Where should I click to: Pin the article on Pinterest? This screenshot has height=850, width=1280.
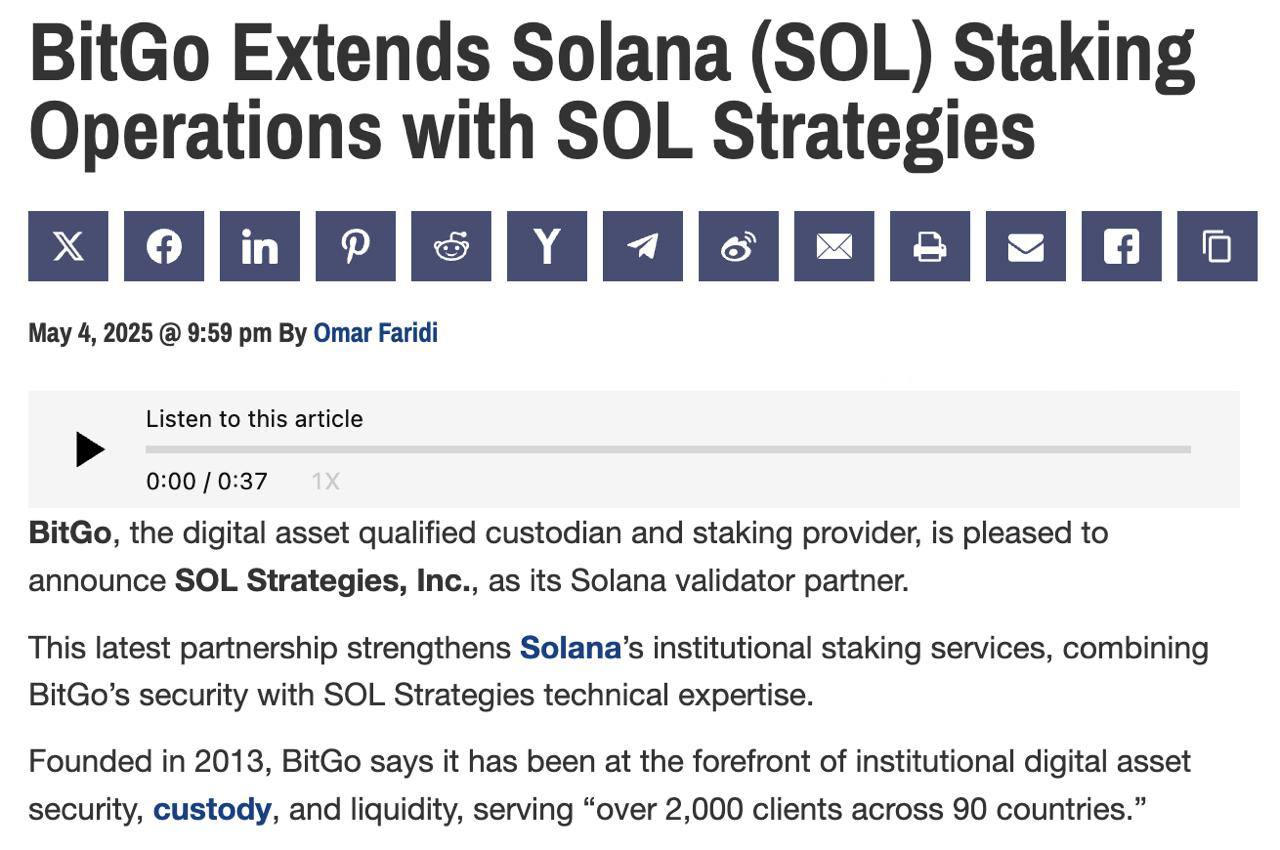tap(355, 246)
